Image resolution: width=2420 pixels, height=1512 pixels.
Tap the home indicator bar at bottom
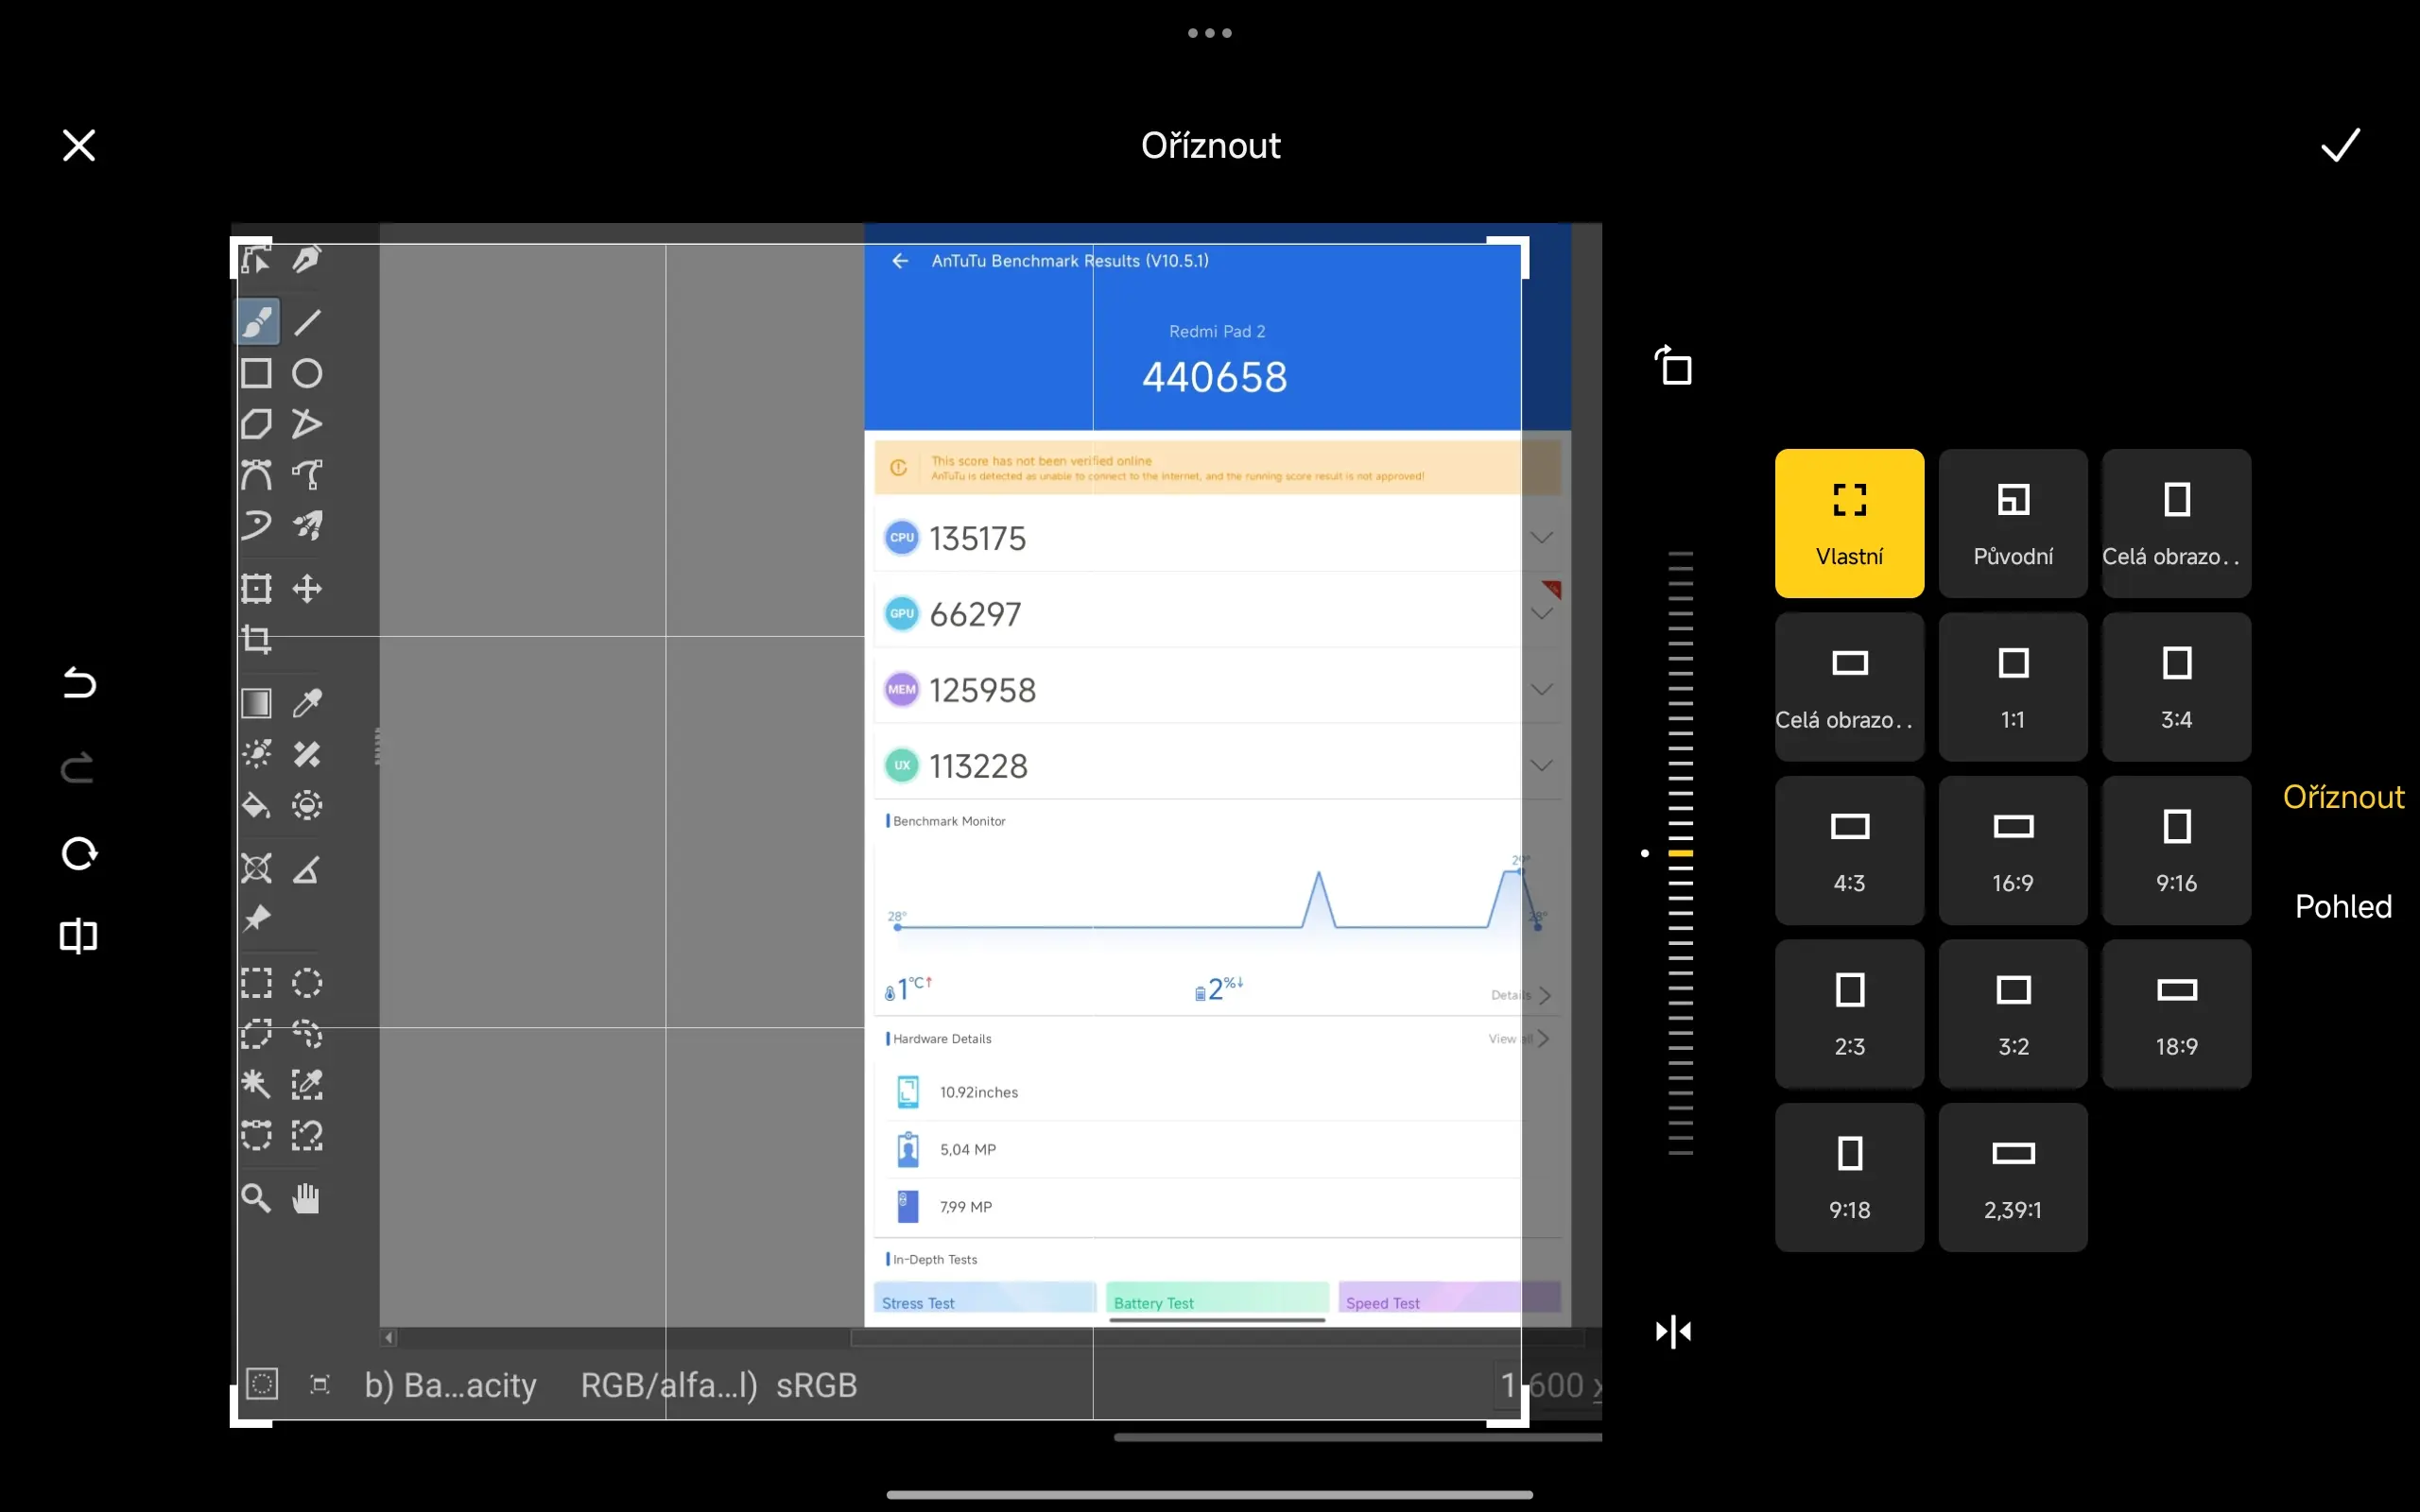tap(1210, 1494)
